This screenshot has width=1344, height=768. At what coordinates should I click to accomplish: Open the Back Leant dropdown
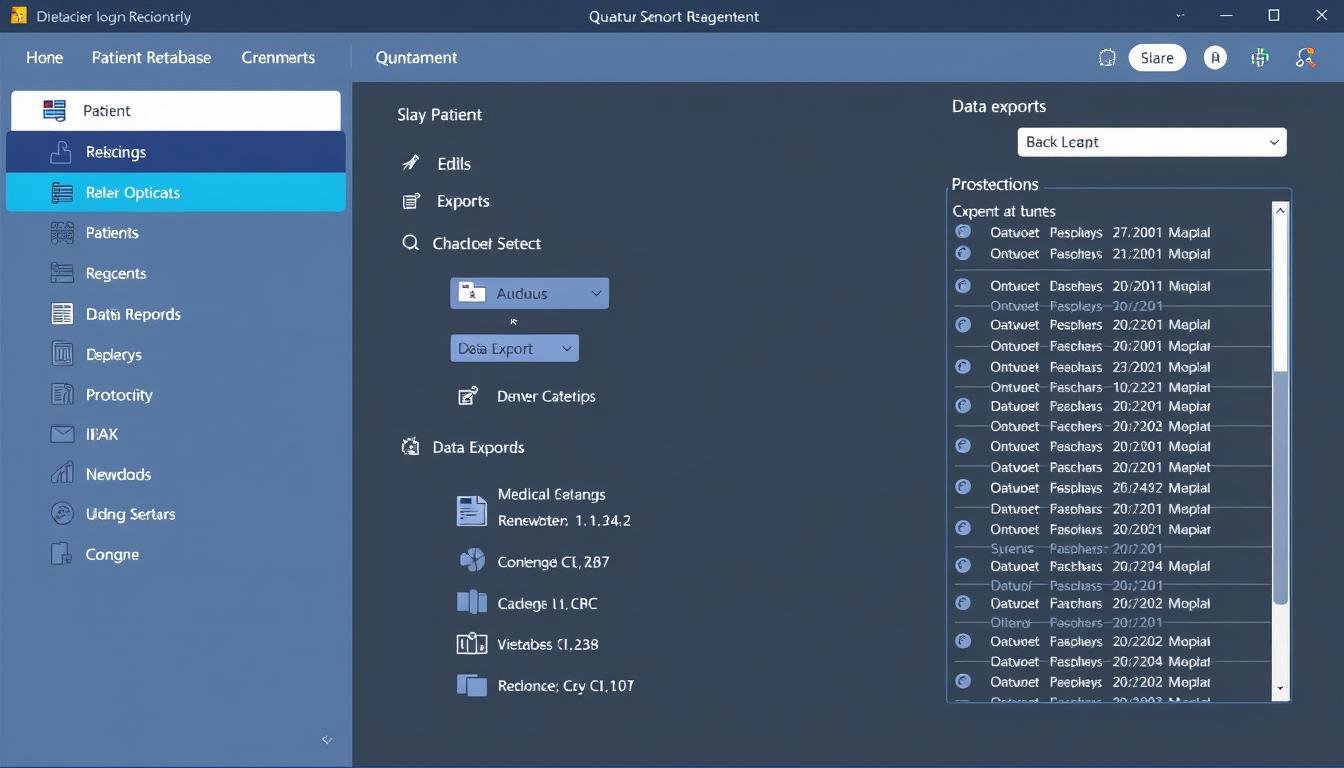1151,142
